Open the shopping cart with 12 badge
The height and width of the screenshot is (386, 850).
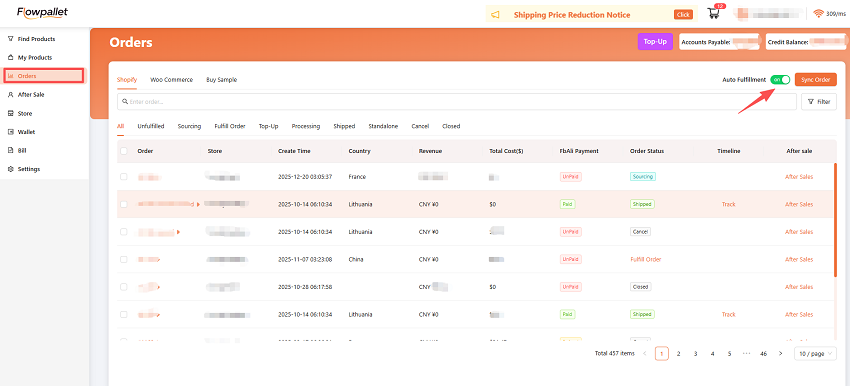[x=714, y=12]
